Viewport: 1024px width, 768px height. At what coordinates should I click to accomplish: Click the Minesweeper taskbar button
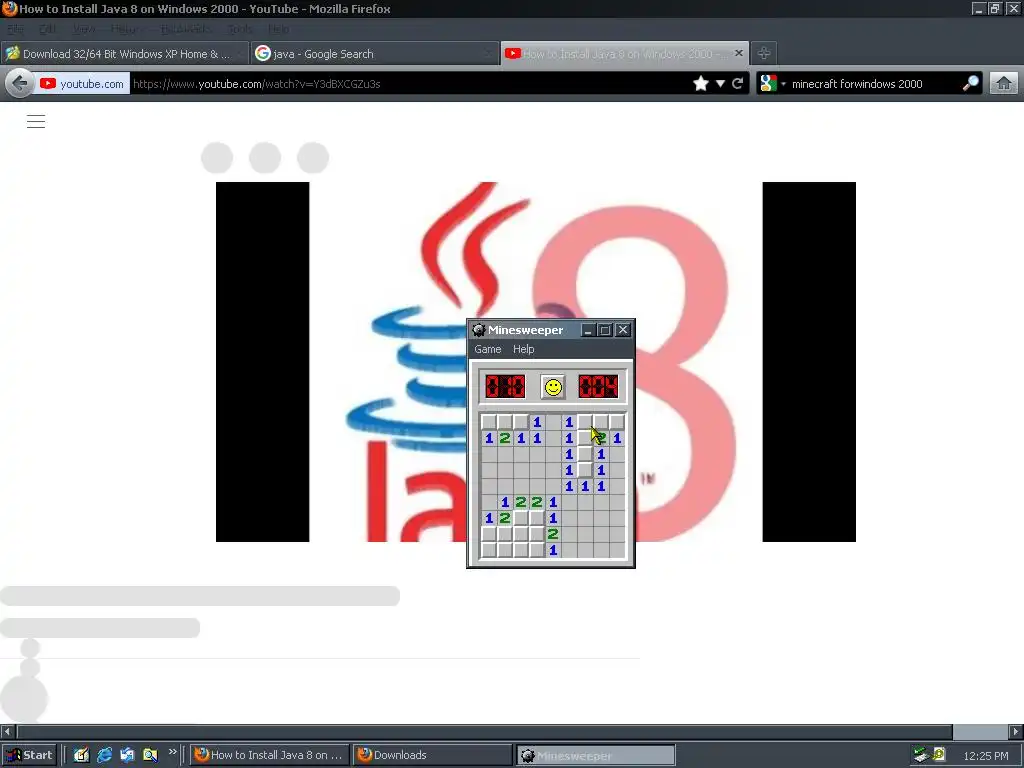click(x=596, y=756)
